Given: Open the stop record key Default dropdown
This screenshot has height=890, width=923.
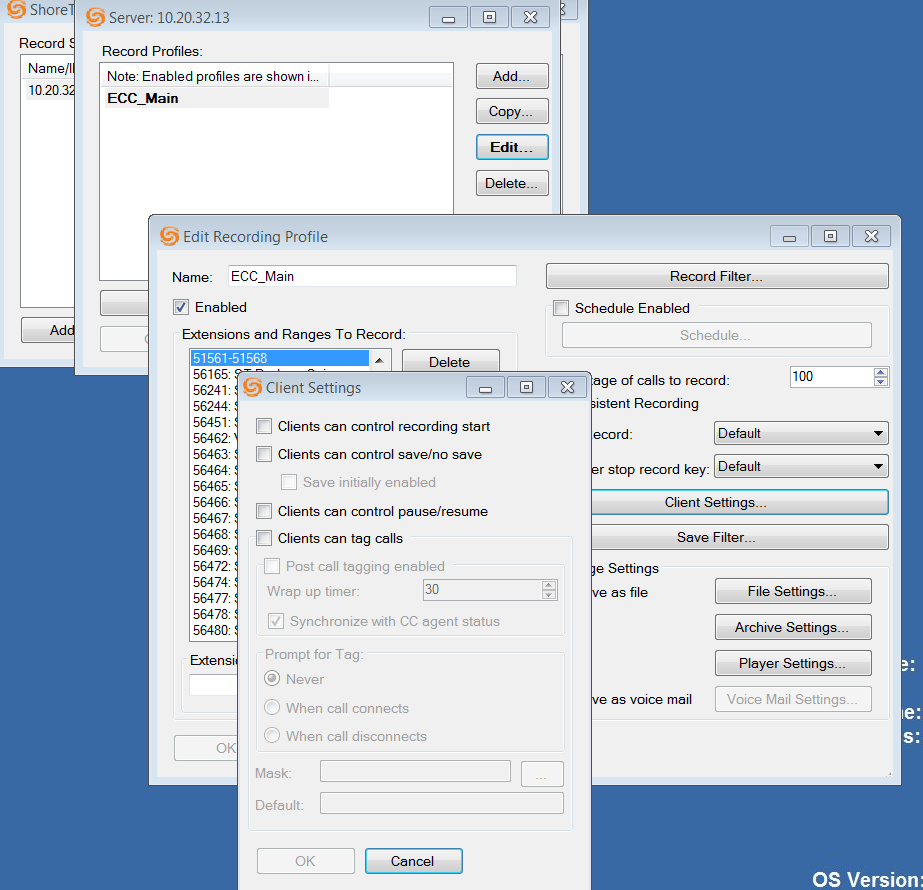Looking at the screenshot, I should point(801,466).
